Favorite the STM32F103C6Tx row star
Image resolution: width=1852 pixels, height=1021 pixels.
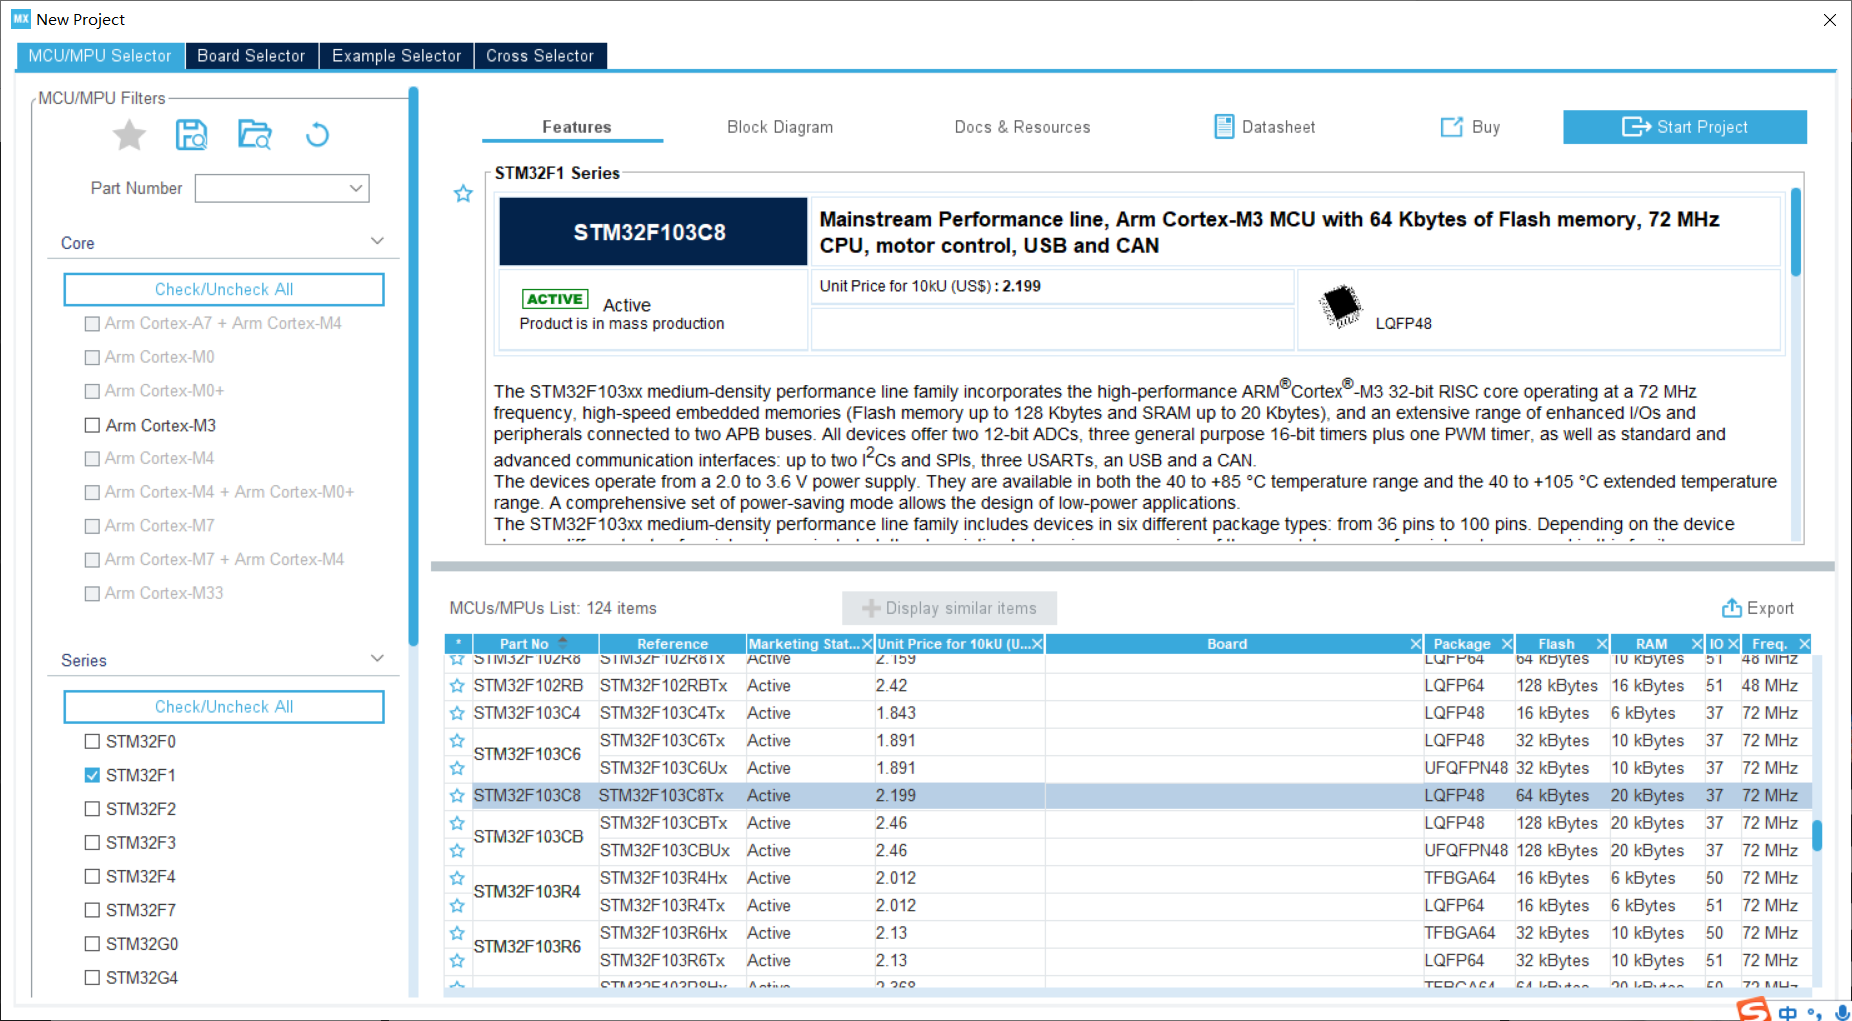457,741
